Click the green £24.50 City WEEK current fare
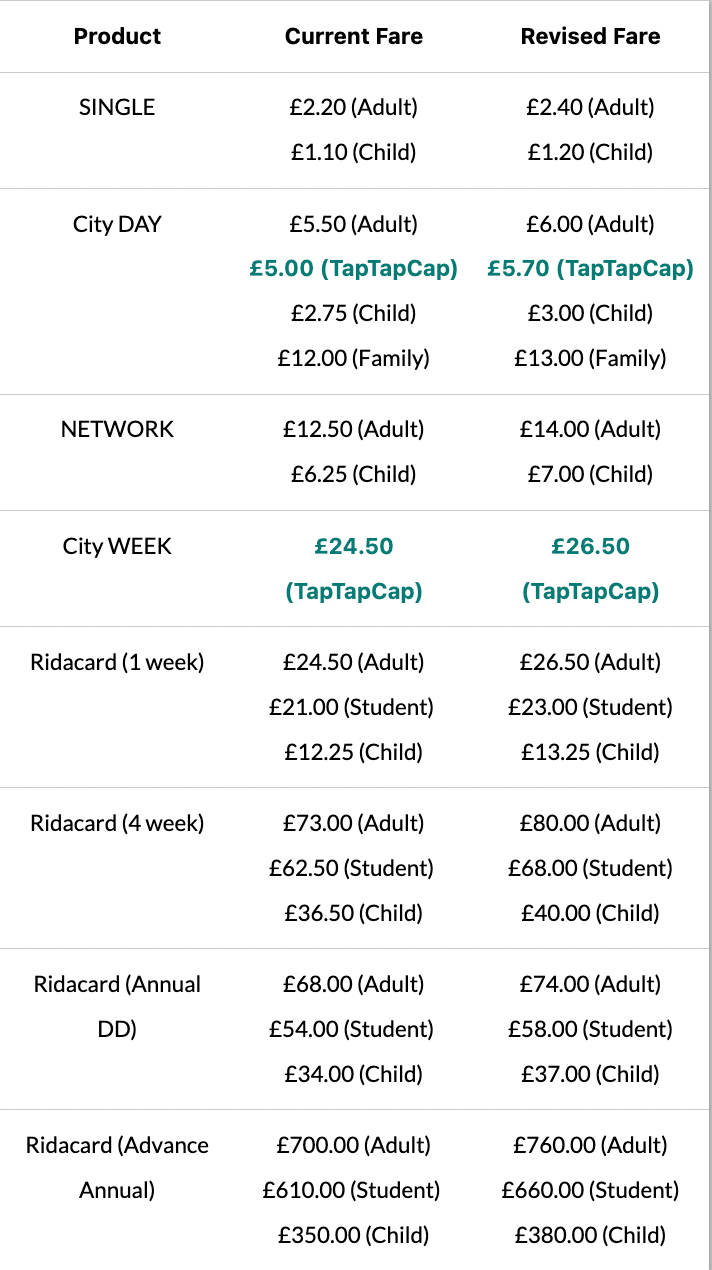The image size is (712, 1270). click(353, 547)
